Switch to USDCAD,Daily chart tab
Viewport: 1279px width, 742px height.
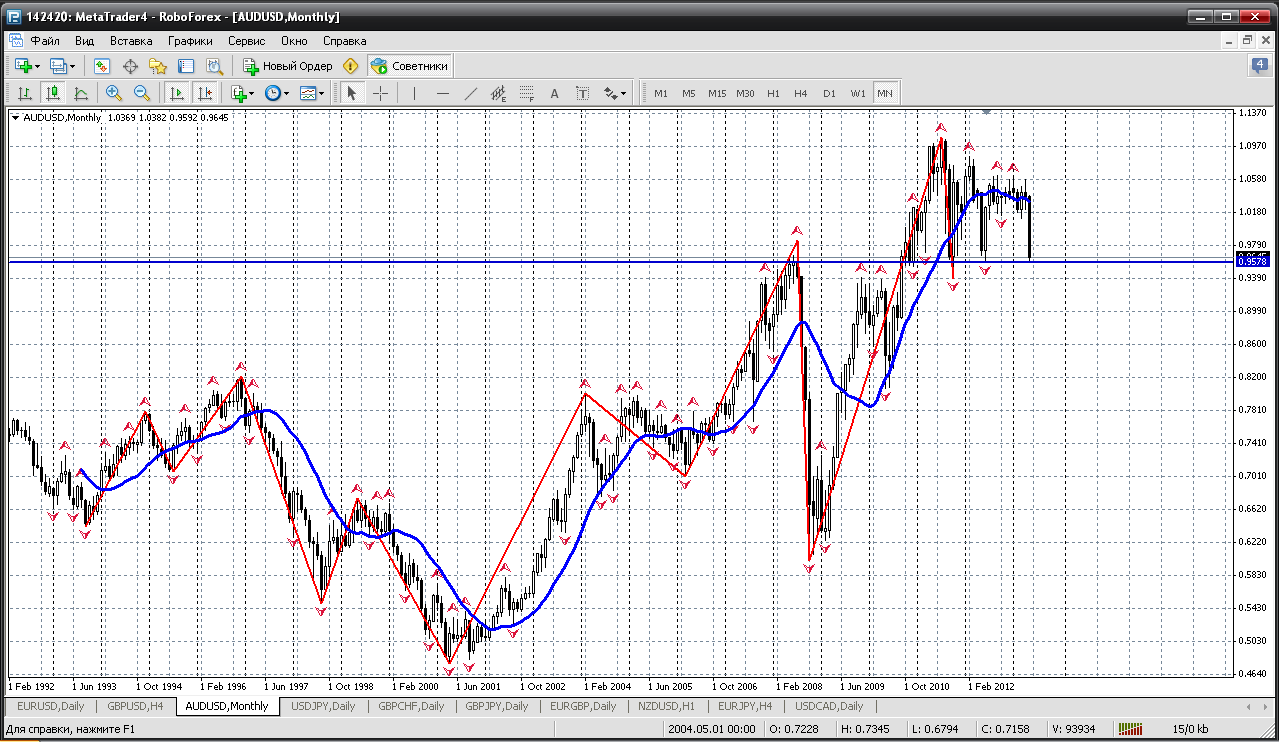(x=829, y=706)
